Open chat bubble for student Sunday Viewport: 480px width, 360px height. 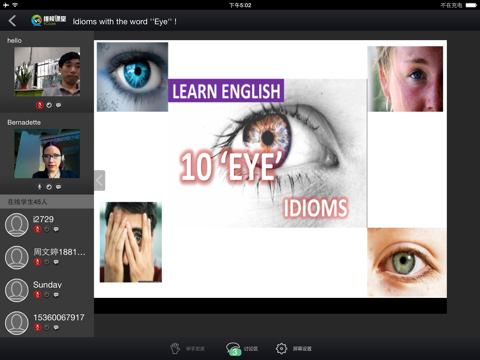(x=56, y=295)
